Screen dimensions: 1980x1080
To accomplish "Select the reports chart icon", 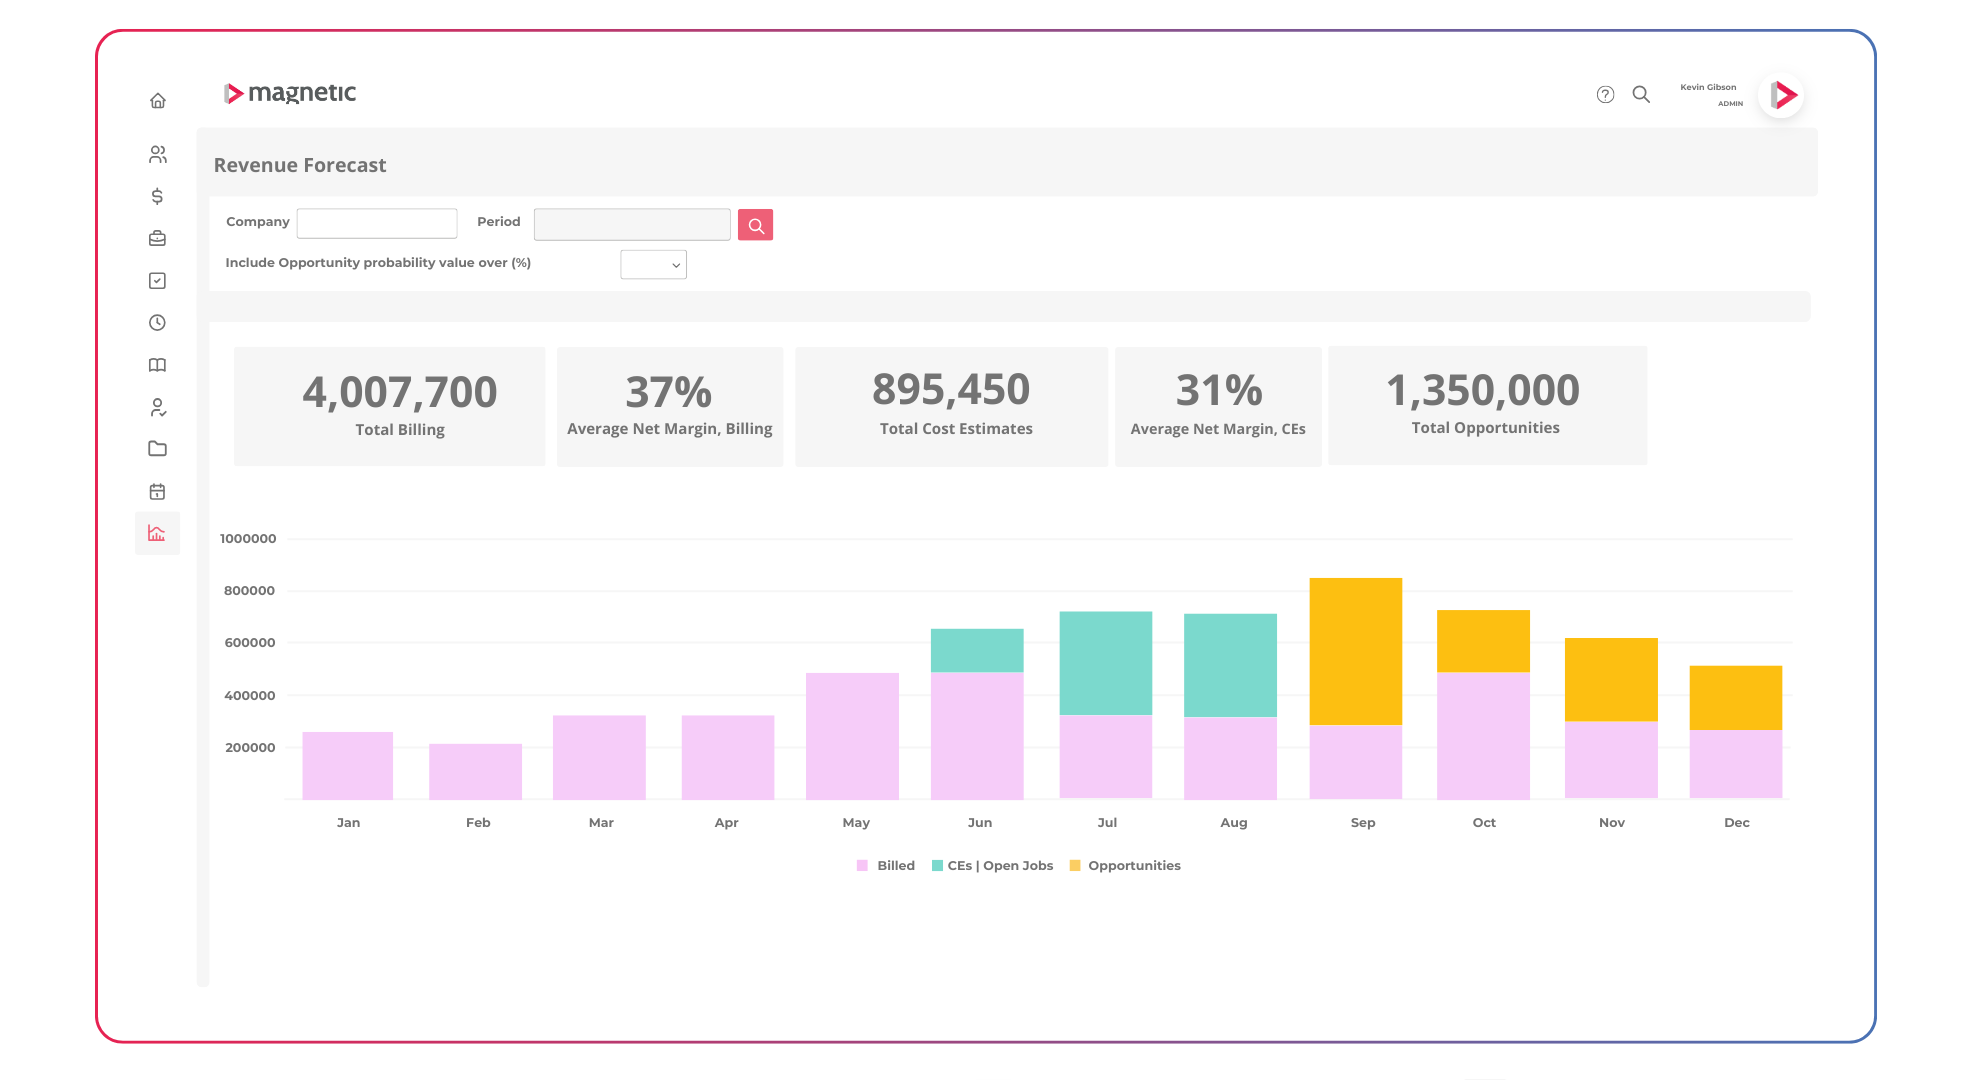I will pos(157,534).
